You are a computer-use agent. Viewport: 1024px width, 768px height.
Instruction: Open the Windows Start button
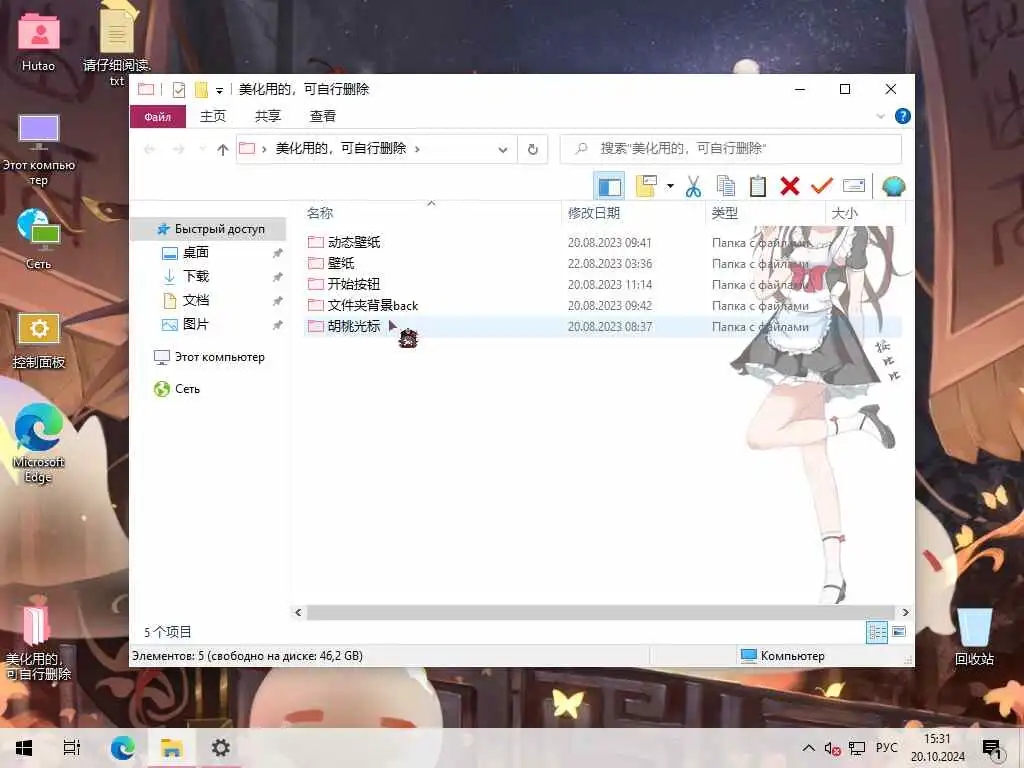[x=24, y=748]
